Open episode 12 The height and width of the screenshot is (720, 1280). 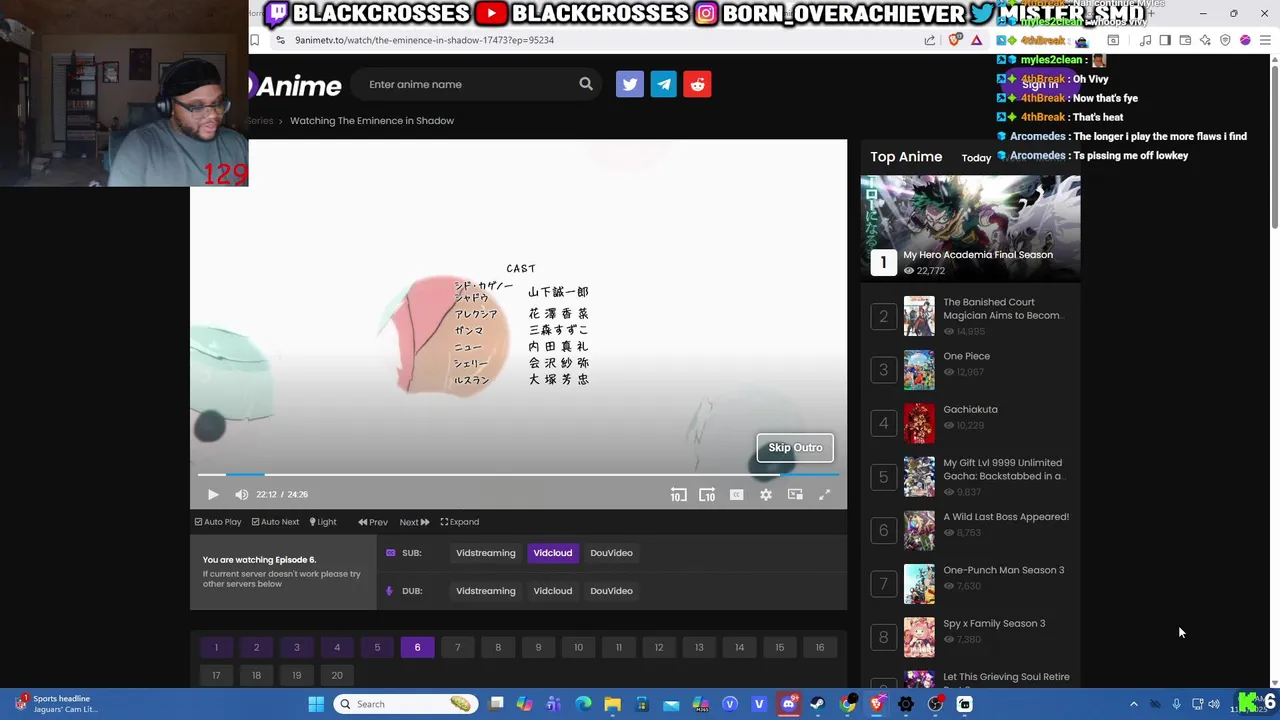pos(659,647)
